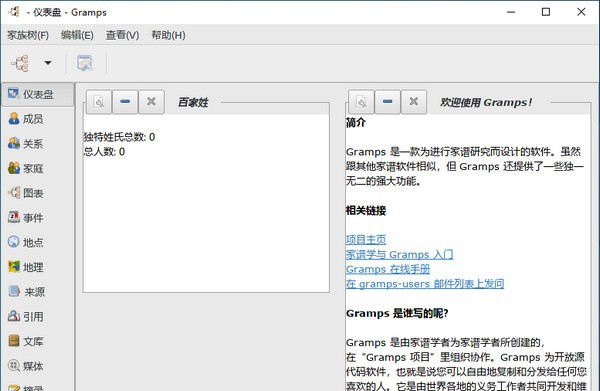Click the 简介 heading
This screenshot has height=391, width=600.
pos(356,123)
